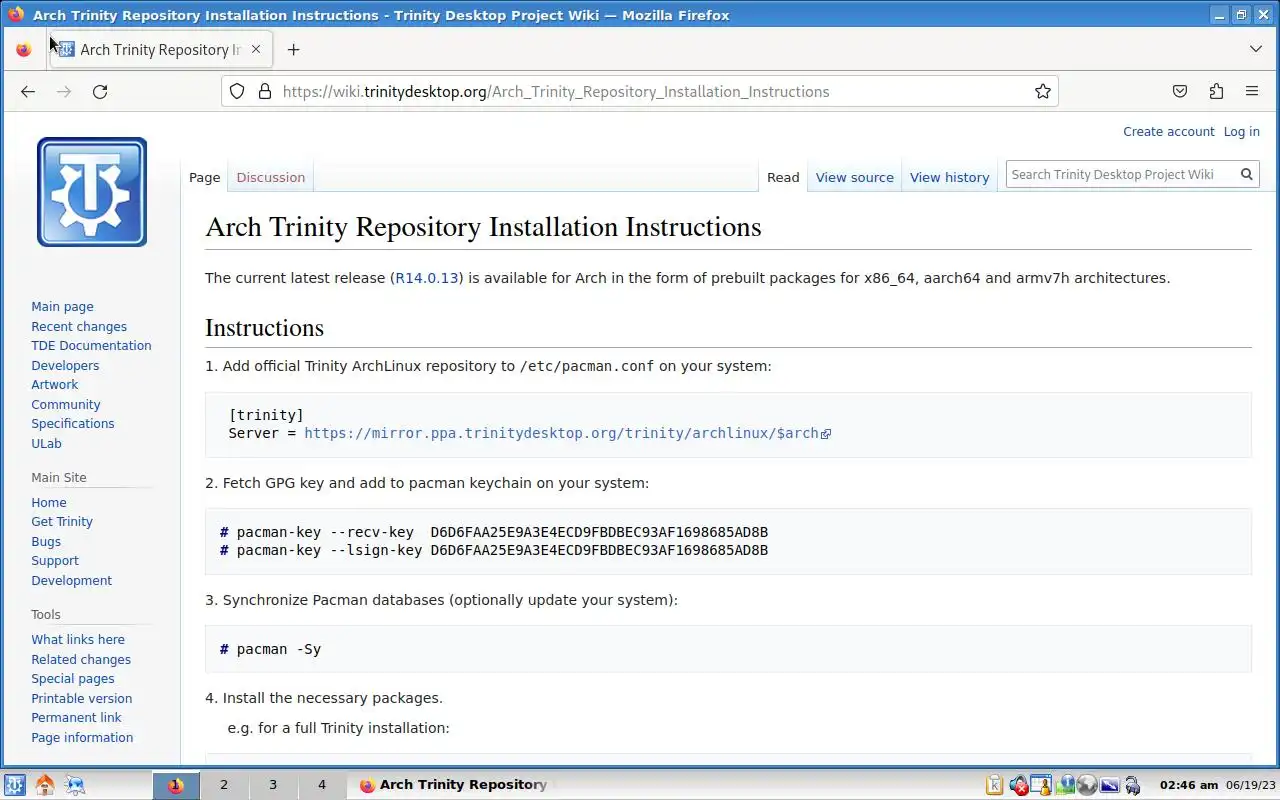1280x800 pixels.
Task: Click the window-with-user tray icon
Action: 1041,785
